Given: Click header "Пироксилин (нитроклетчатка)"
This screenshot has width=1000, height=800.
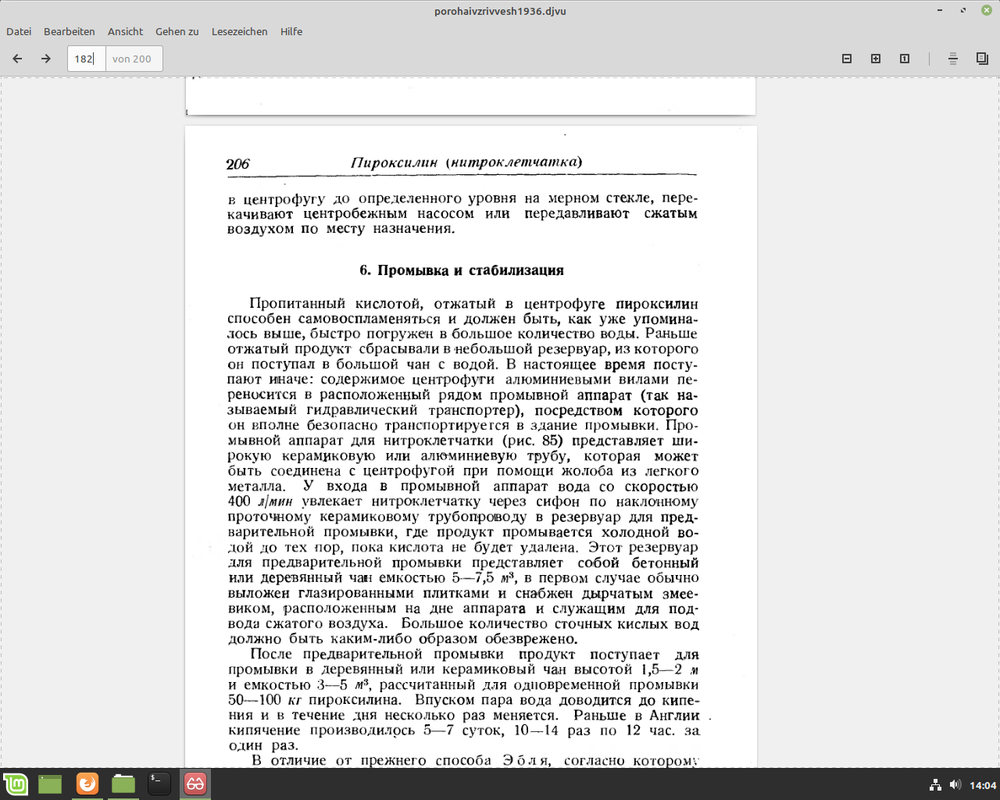Looking at the screenshot, I should (466, 162).
